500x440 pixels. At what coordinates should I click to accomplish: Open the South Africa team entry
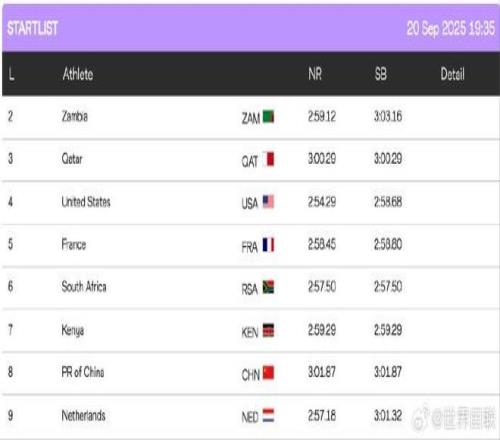pyautogui.click(x=84, y=287)
